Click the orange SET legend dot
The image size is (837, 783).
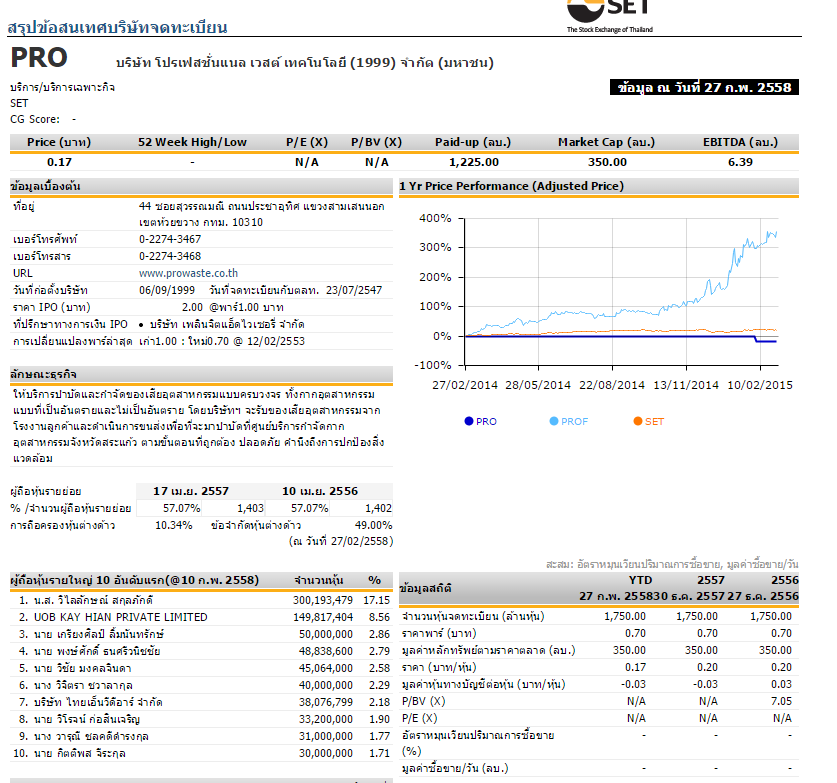click(x=638, y=421)
